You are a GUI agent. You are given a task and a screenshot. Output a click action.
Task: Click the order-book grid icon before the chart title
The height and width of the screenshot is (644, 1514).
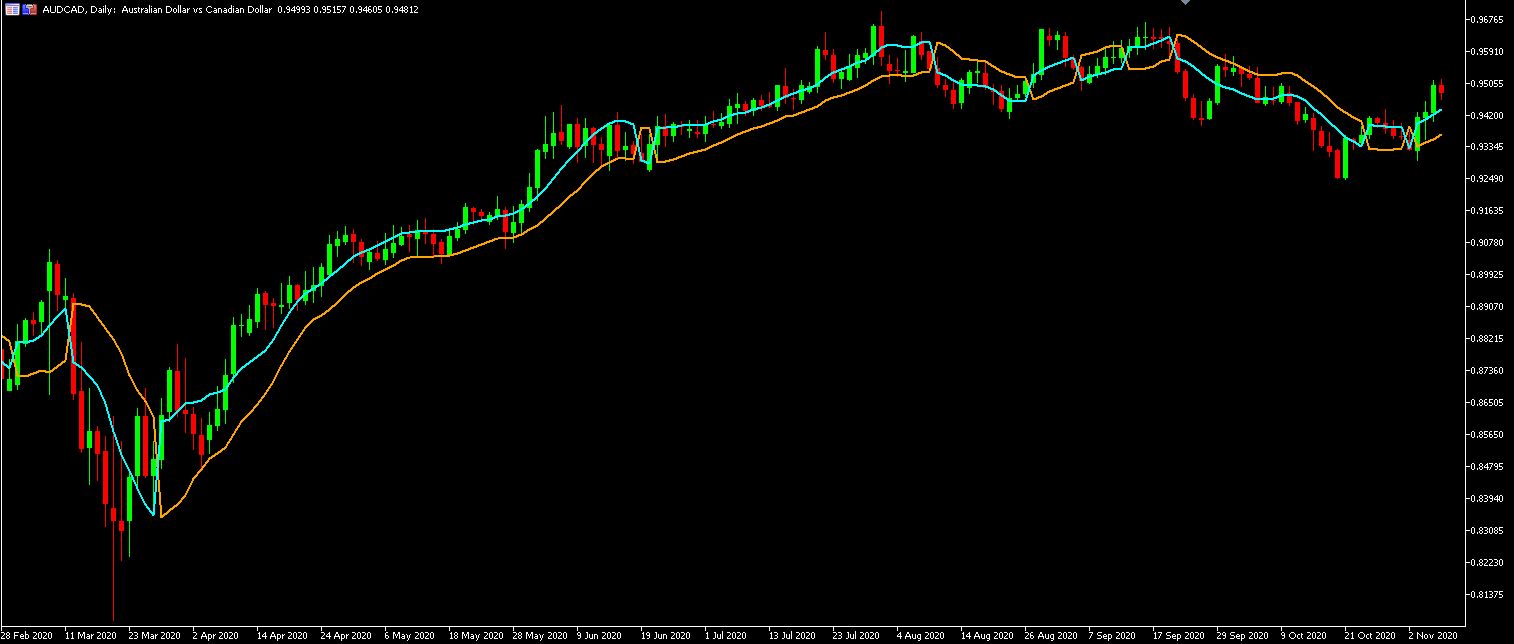tap(12, 9)
